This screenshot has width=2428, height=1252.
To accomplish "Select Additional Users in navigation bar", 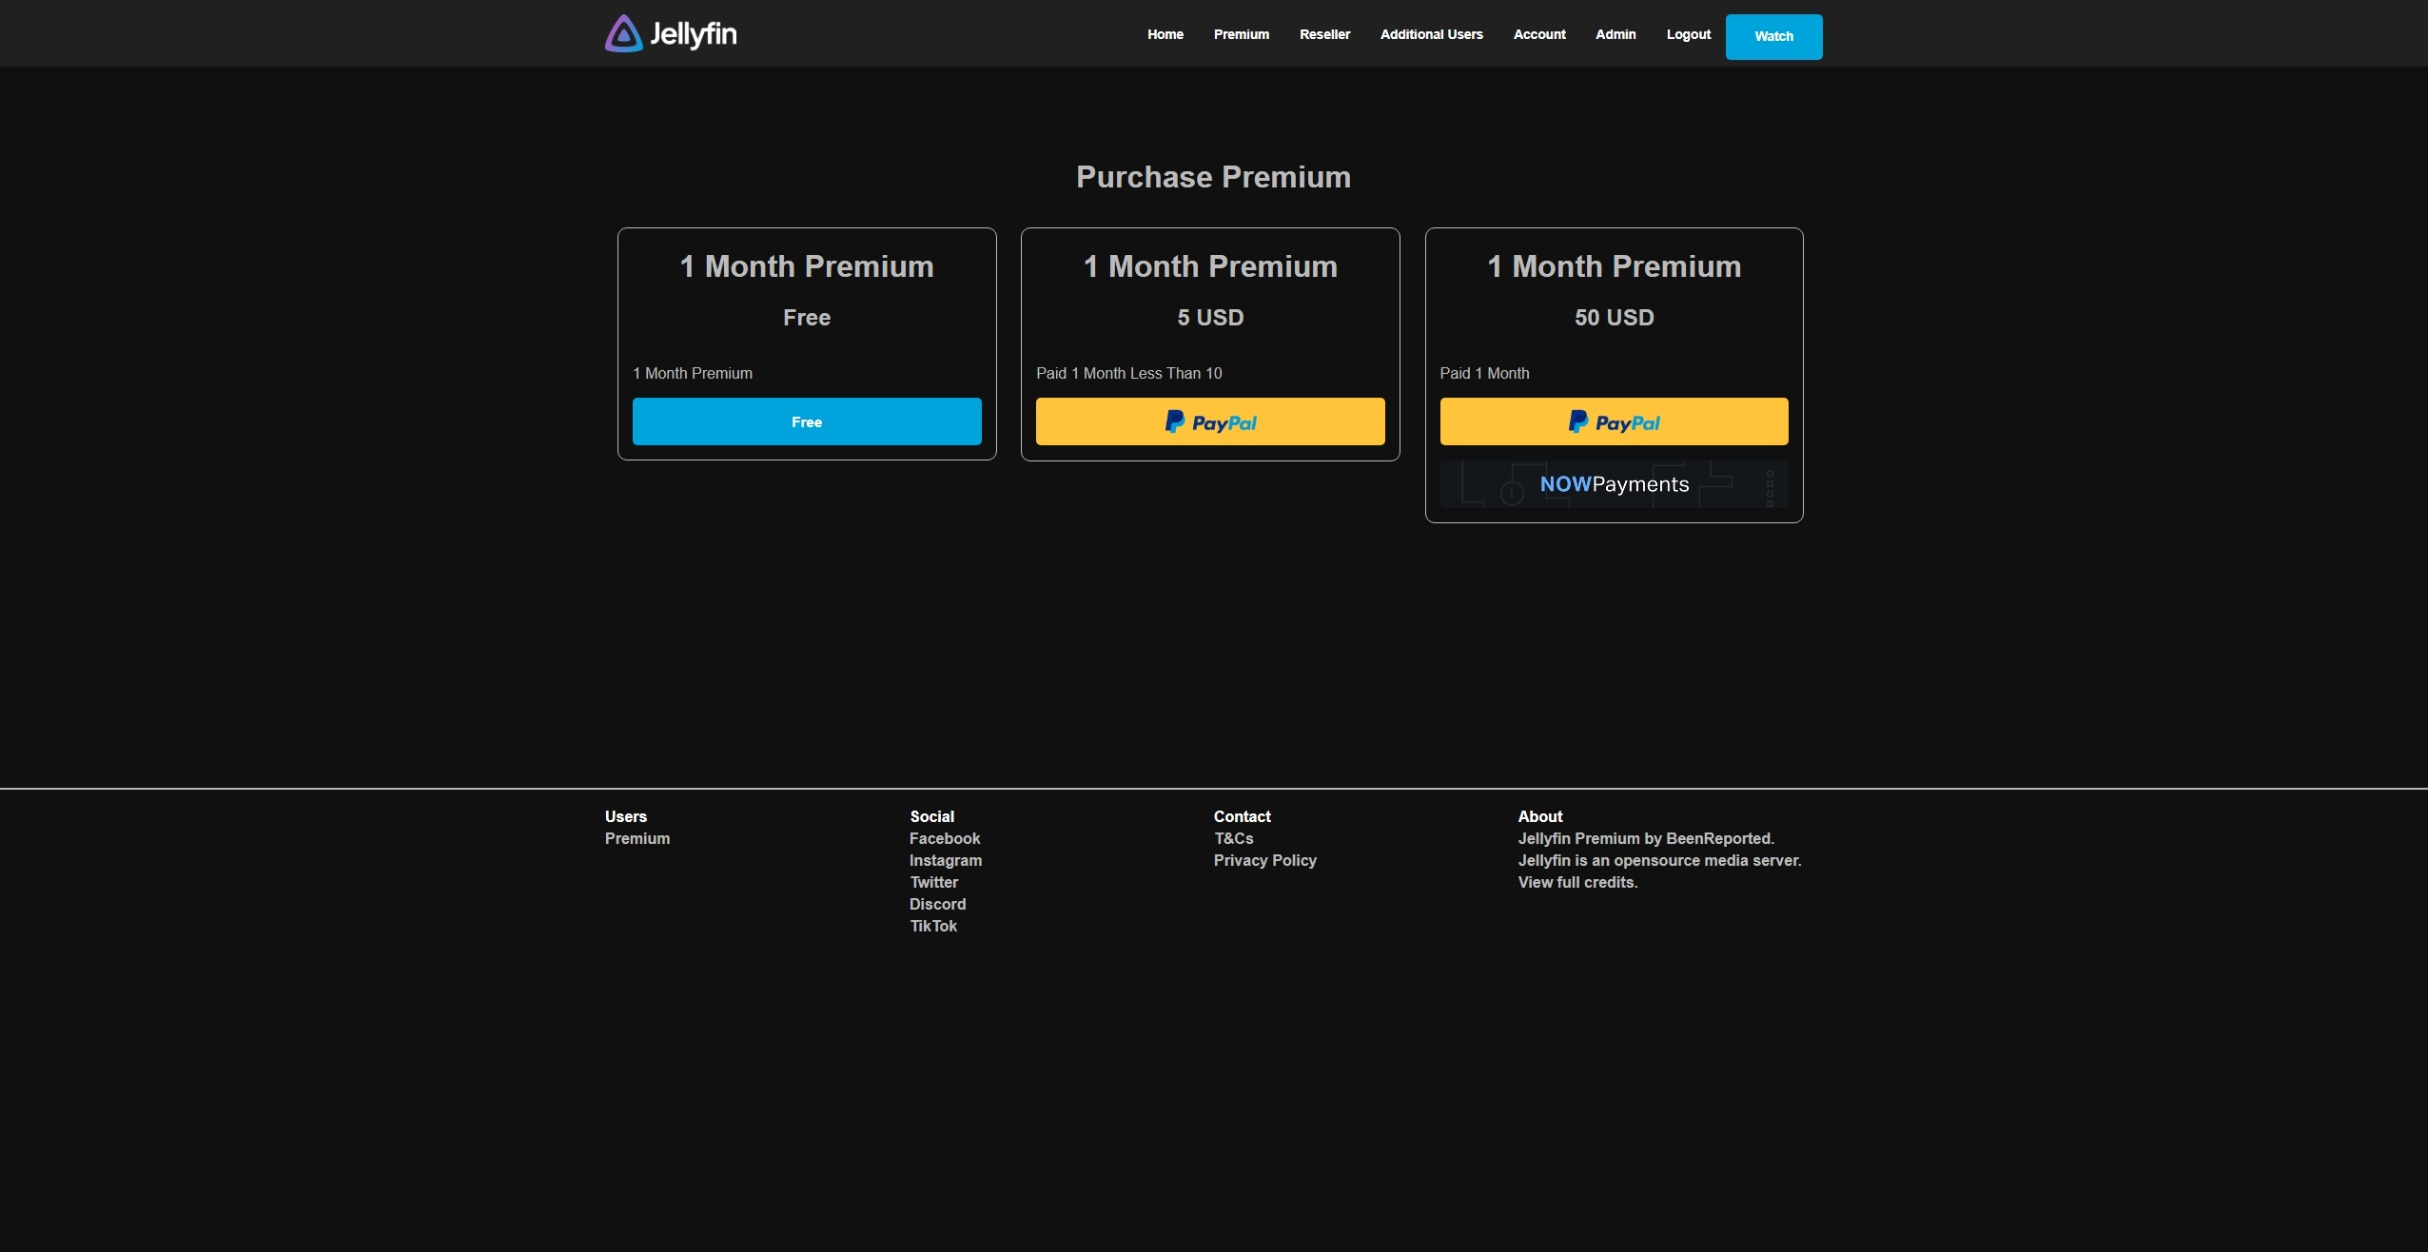I will (x=1431, y=35).
